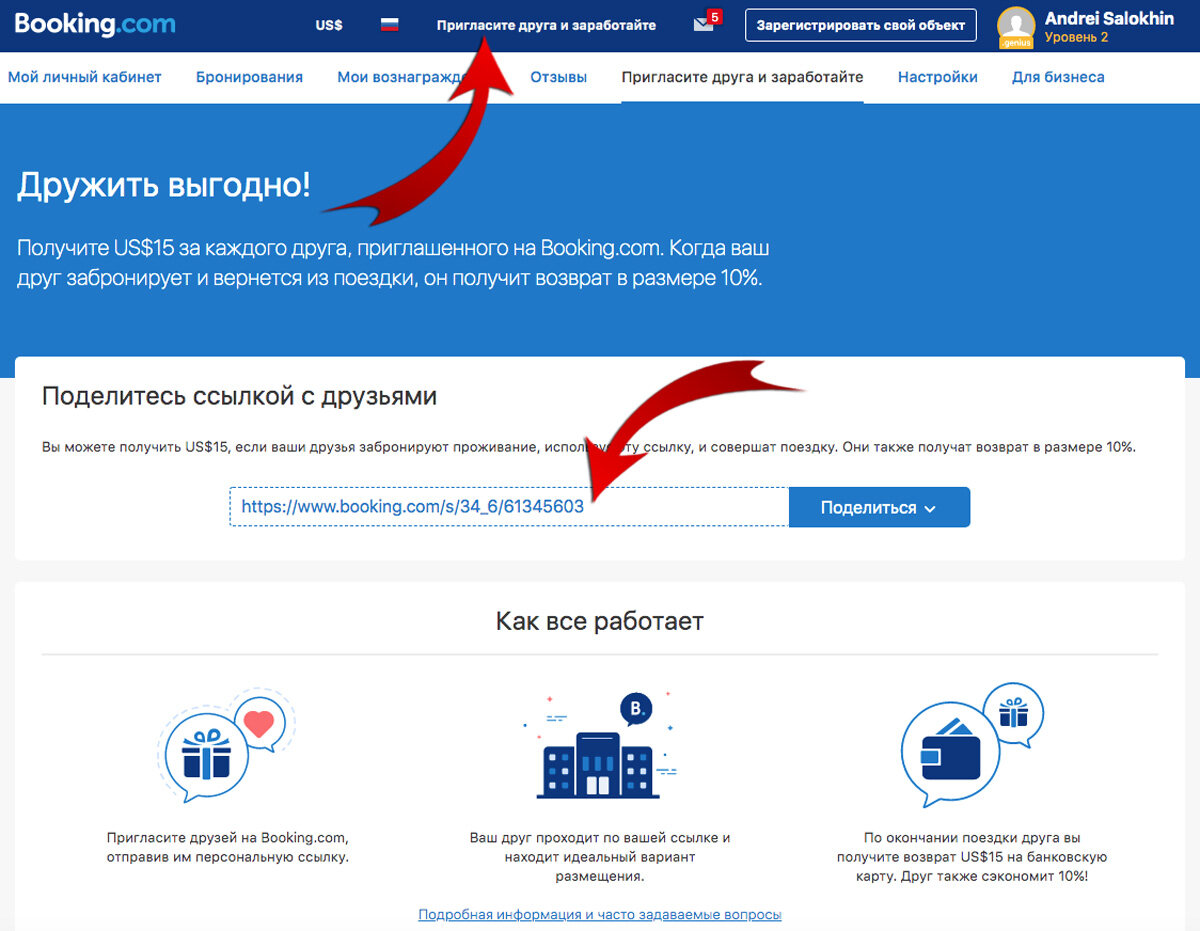Open Подробная информация и часто задаваемые вопросы link
The height and width of the screenshot is (931, 1200).
[600, 914]
